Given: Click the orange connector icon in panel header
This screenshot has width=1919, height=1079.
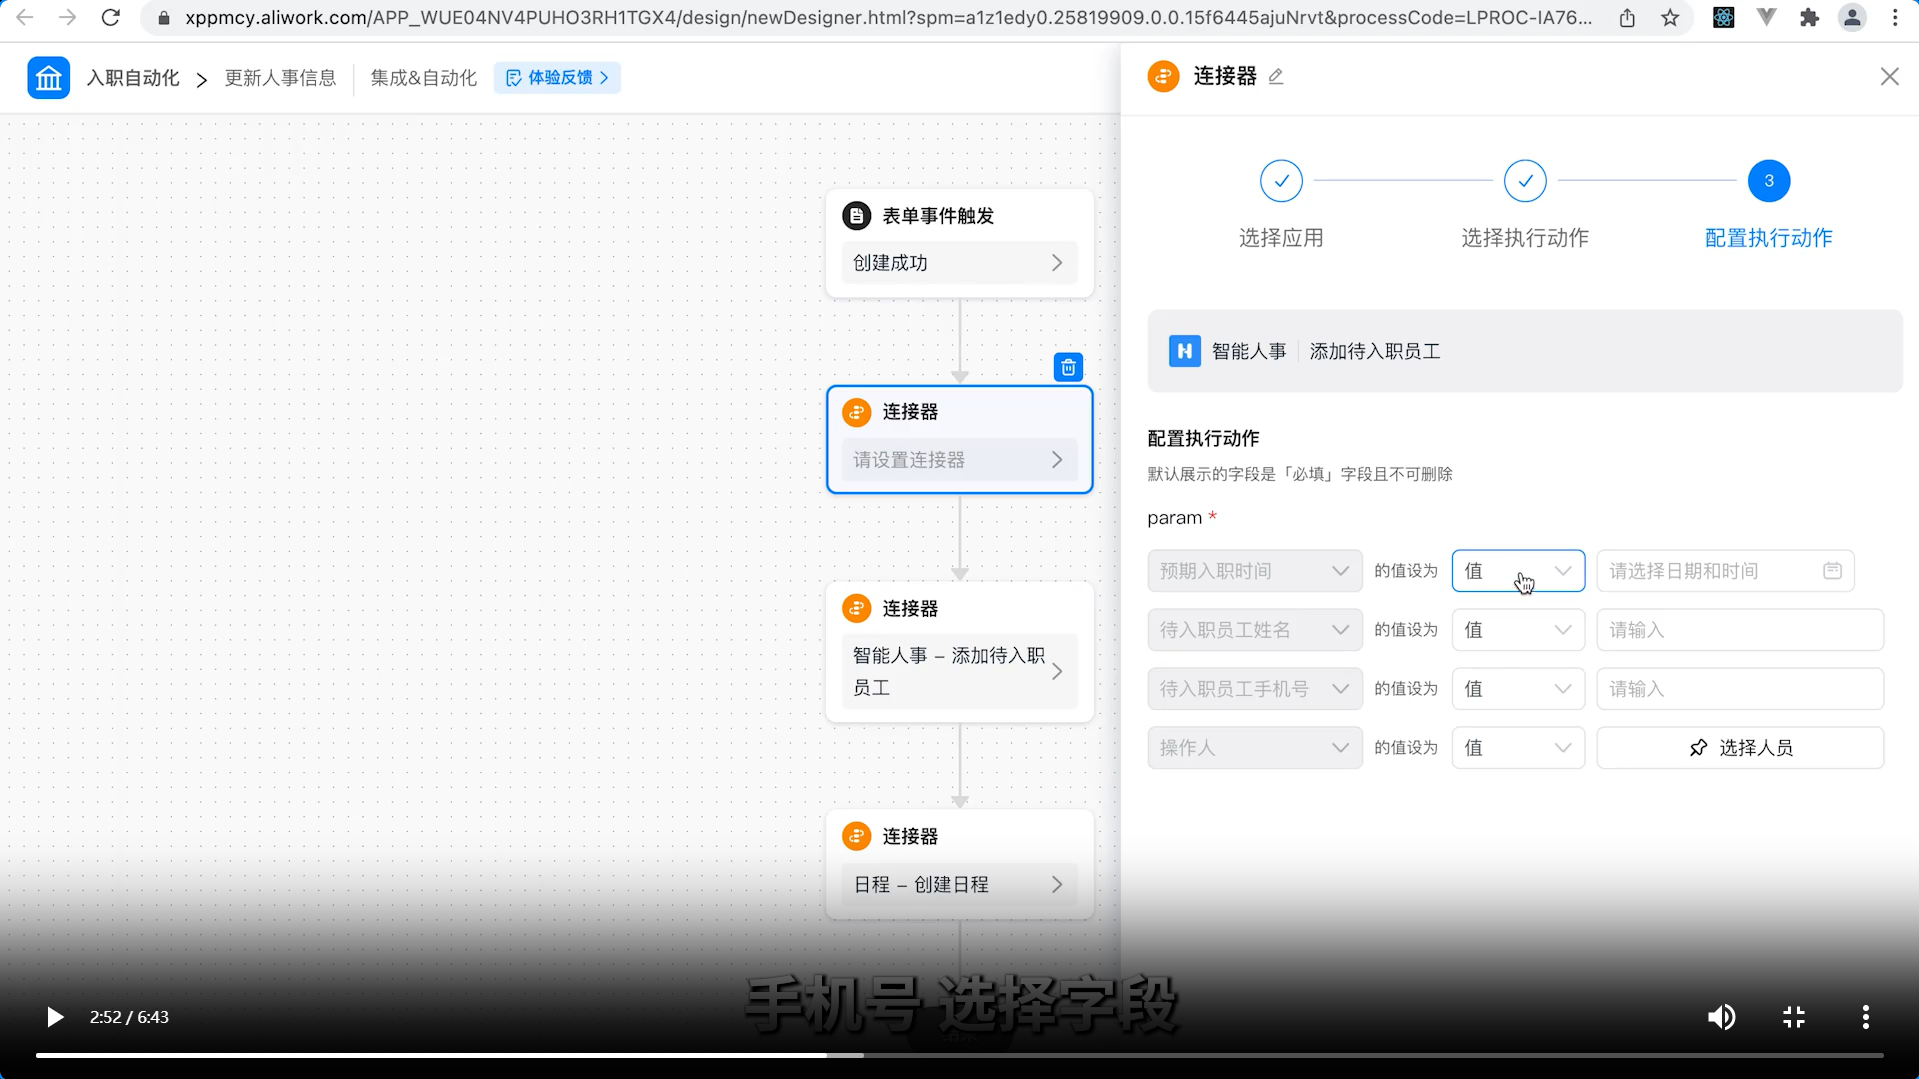Looking at the screenshot, I should [1163, 76].
